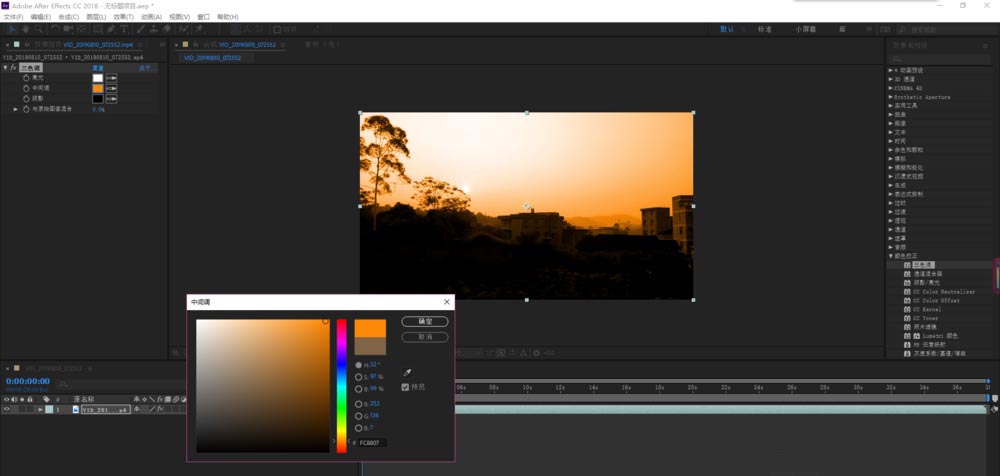Click the midtones eyedropper in Effect Controls
This screenshot has height=476, width=1000.
[x=112, y=88]
